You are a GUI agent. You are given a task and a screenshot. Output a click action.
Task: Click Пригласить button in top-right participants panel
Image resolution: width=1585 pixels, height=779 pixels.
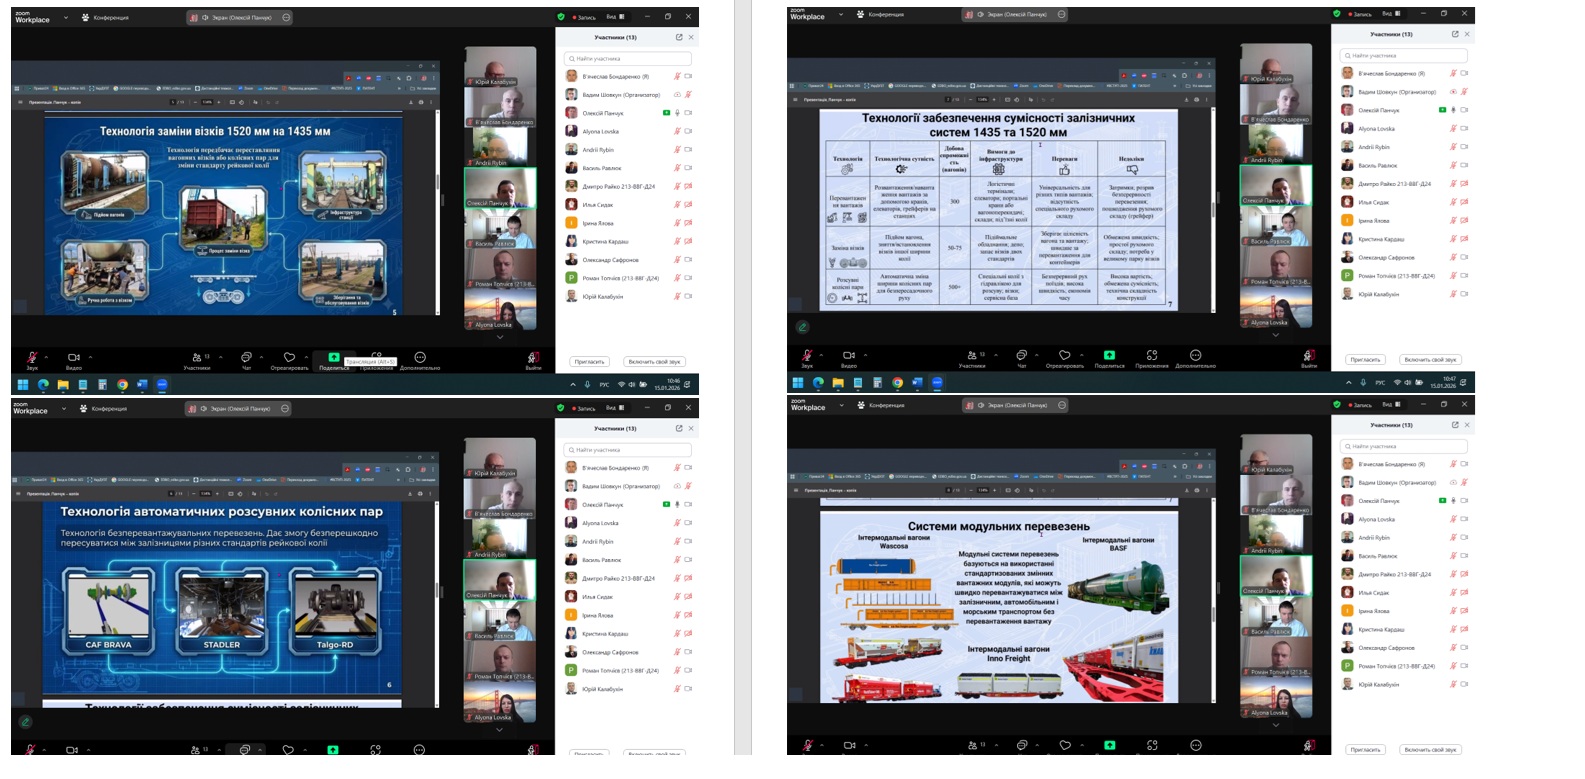click(1365, 360)
